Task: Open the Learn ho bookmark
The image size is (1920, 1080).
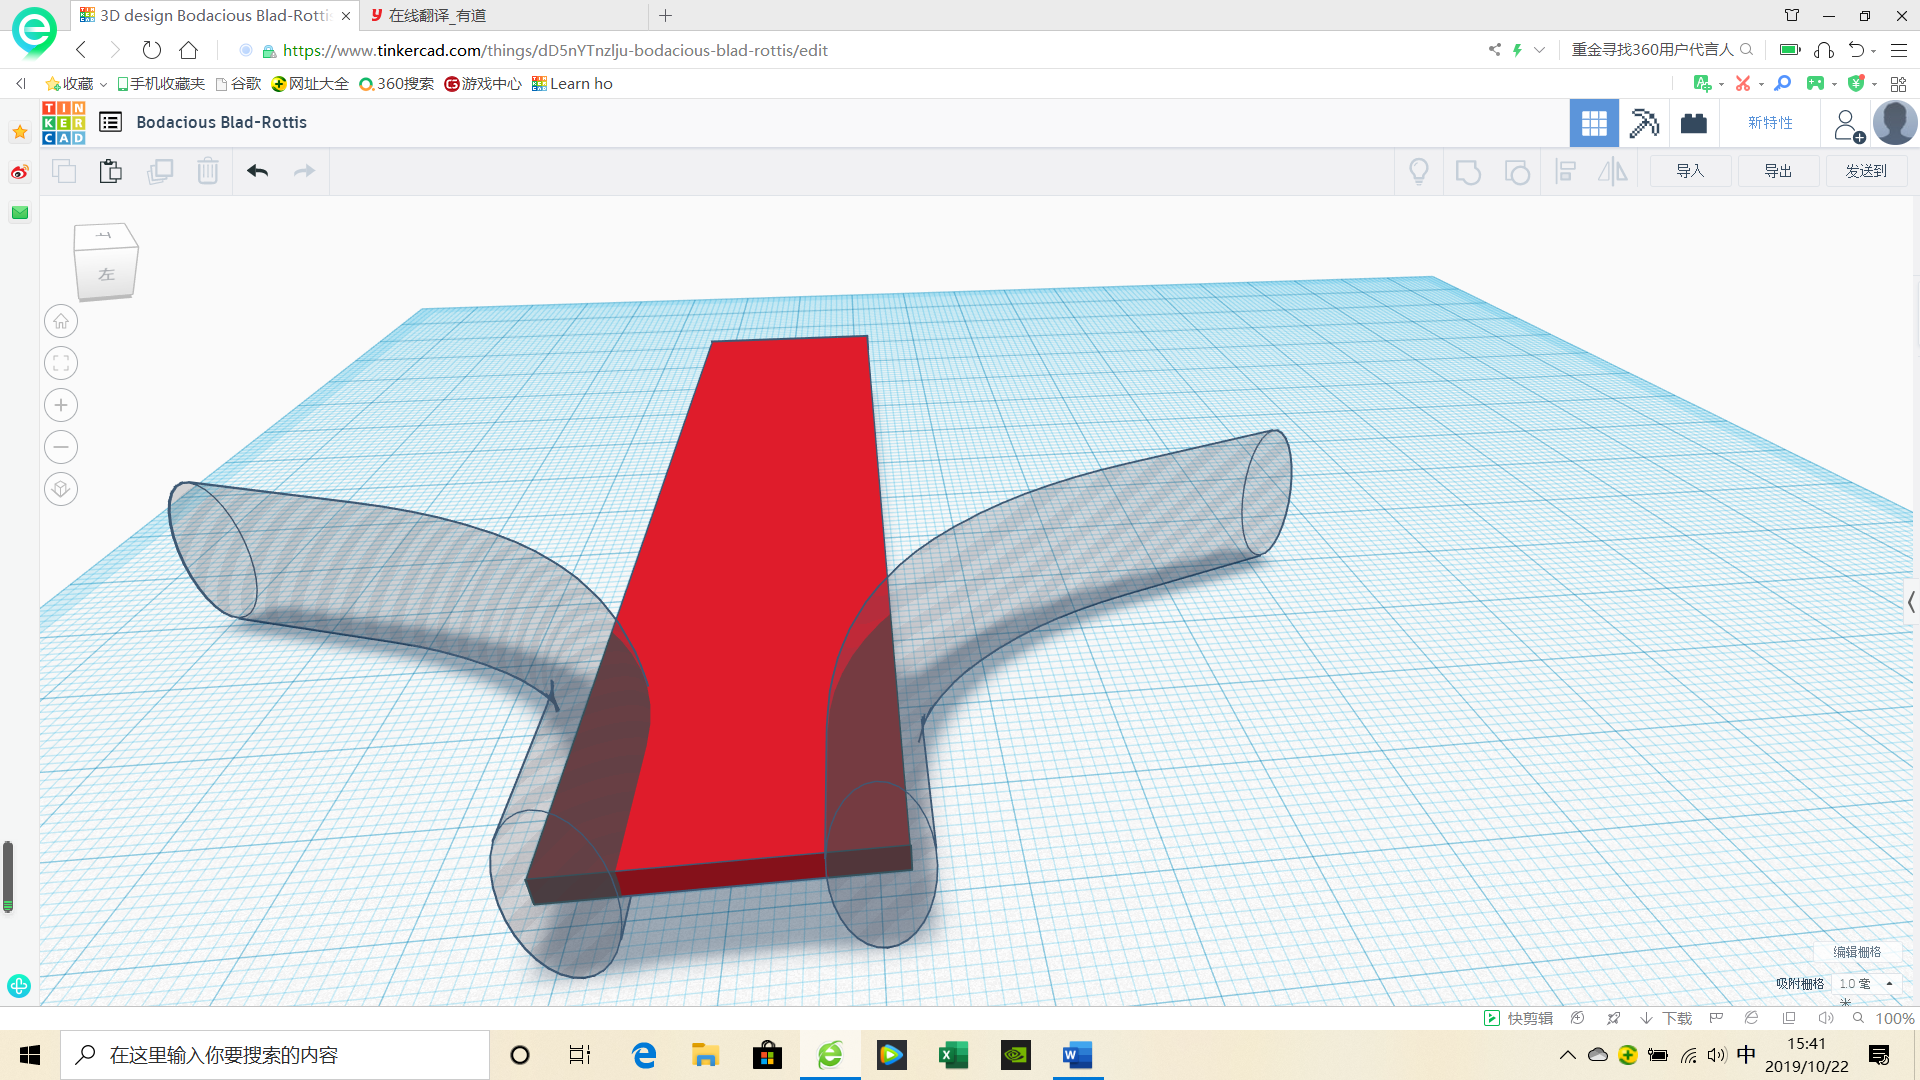Action: [x=572, y=84]
